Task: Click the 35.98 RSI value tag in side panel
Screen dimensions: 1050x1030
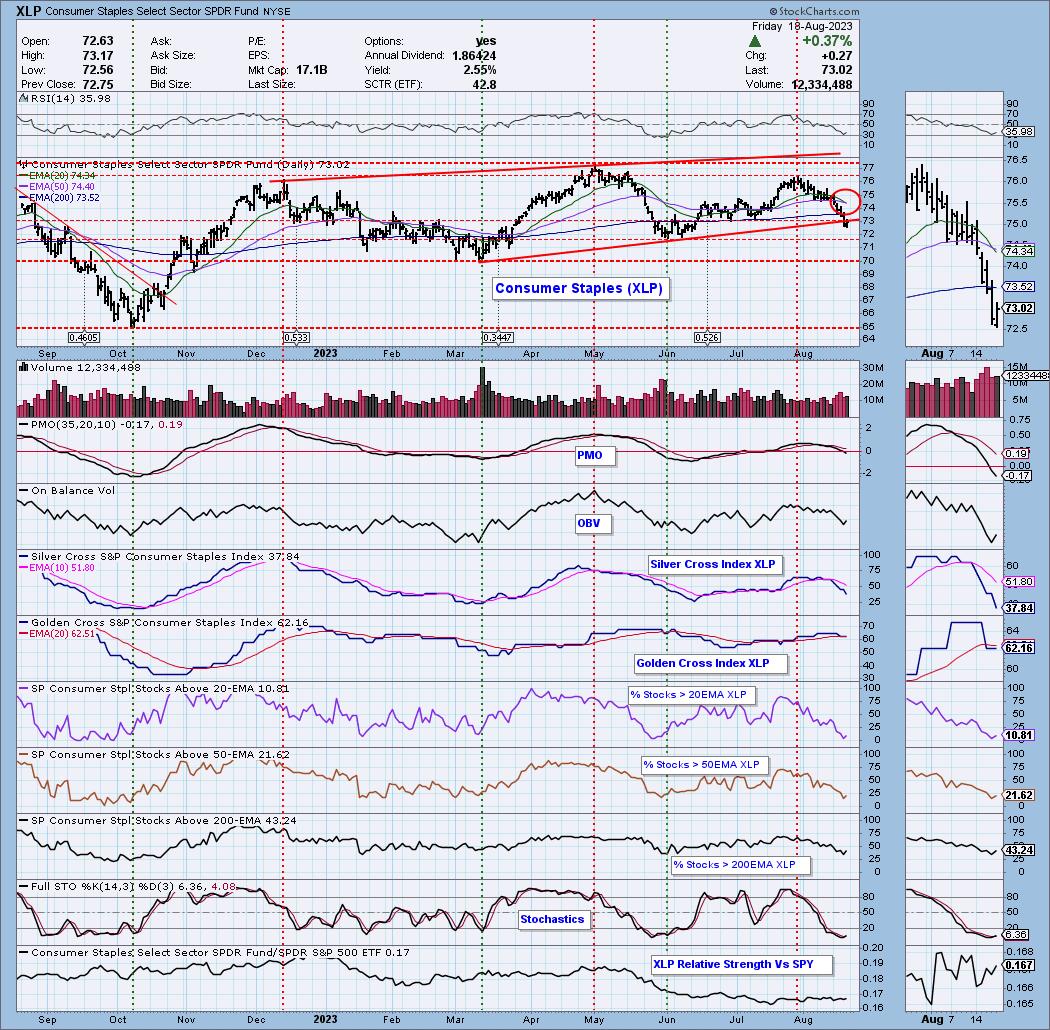Action: click(x=1018, y=133)
